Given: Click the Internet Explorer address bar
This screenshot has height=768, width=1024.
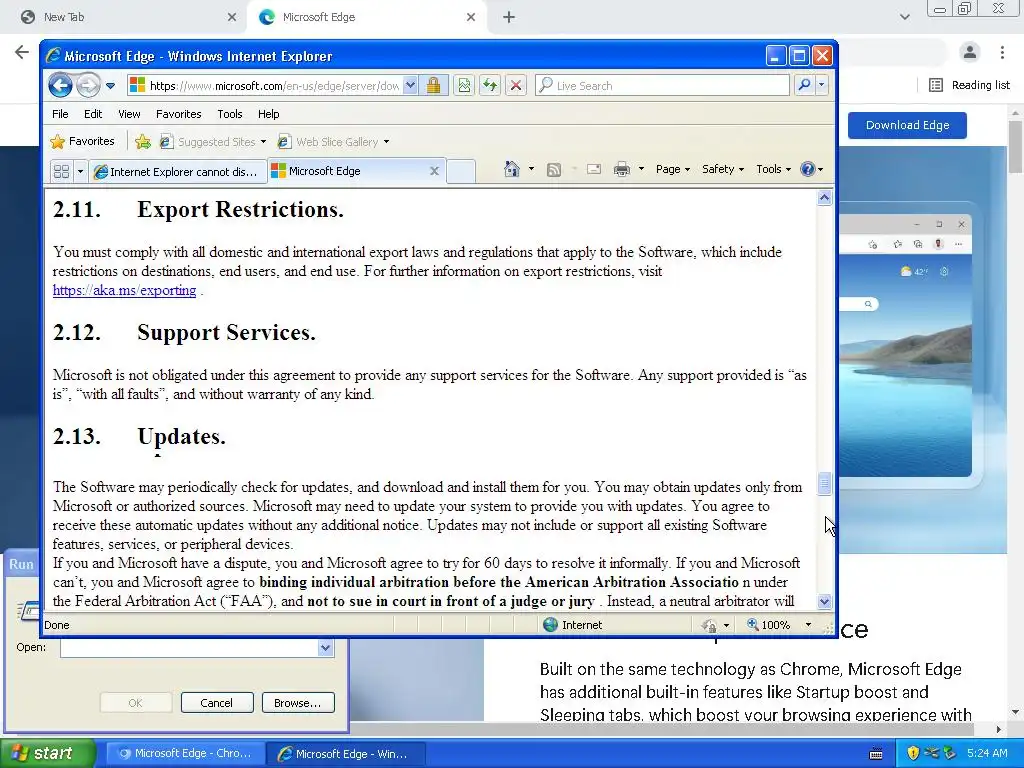Looking at the screenshot, I should [273, 86].
